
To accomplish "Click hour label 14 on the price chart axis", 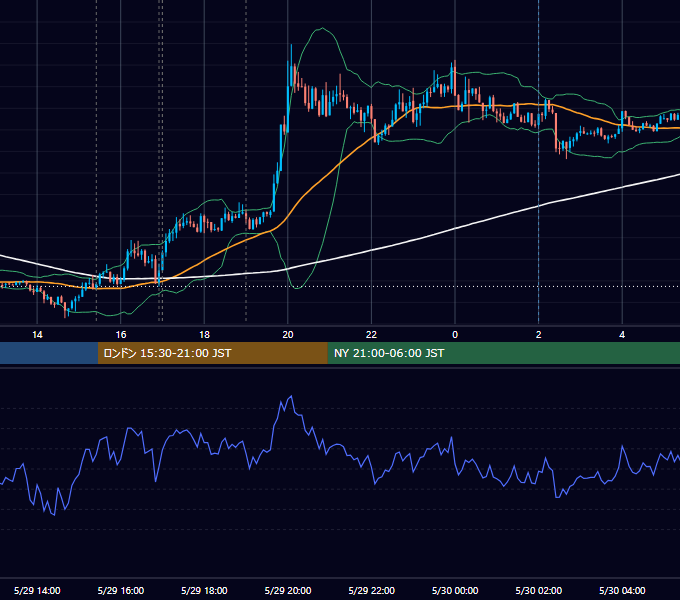I will click(37, 335).
